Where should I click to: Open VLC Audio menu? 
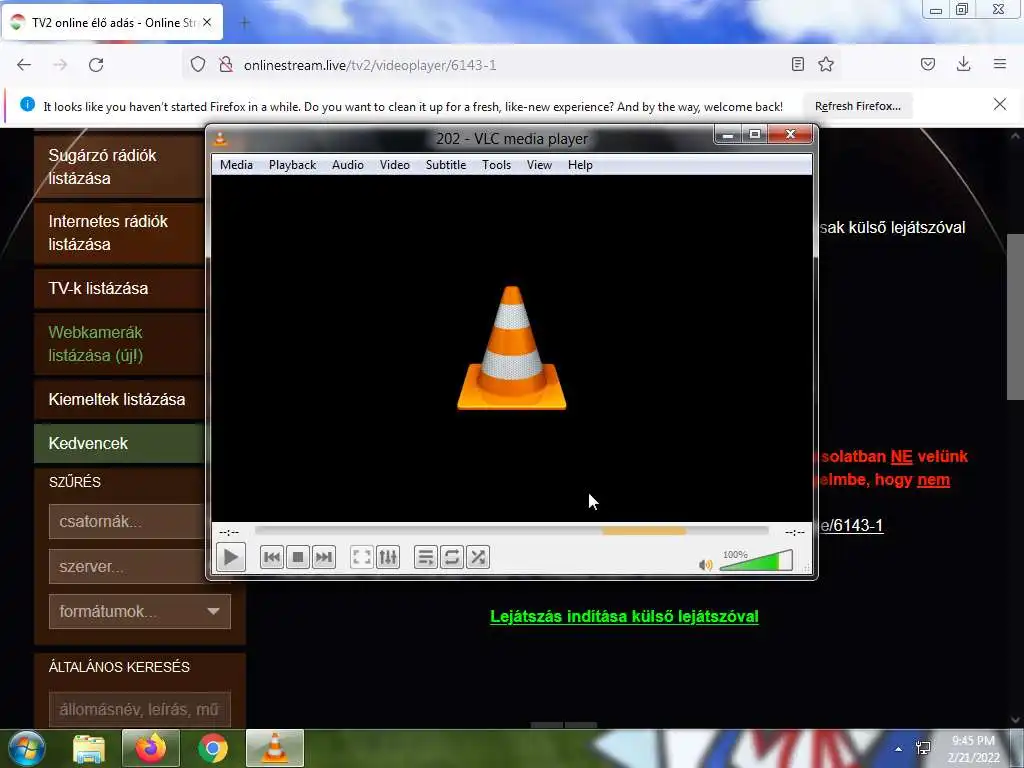347,165
